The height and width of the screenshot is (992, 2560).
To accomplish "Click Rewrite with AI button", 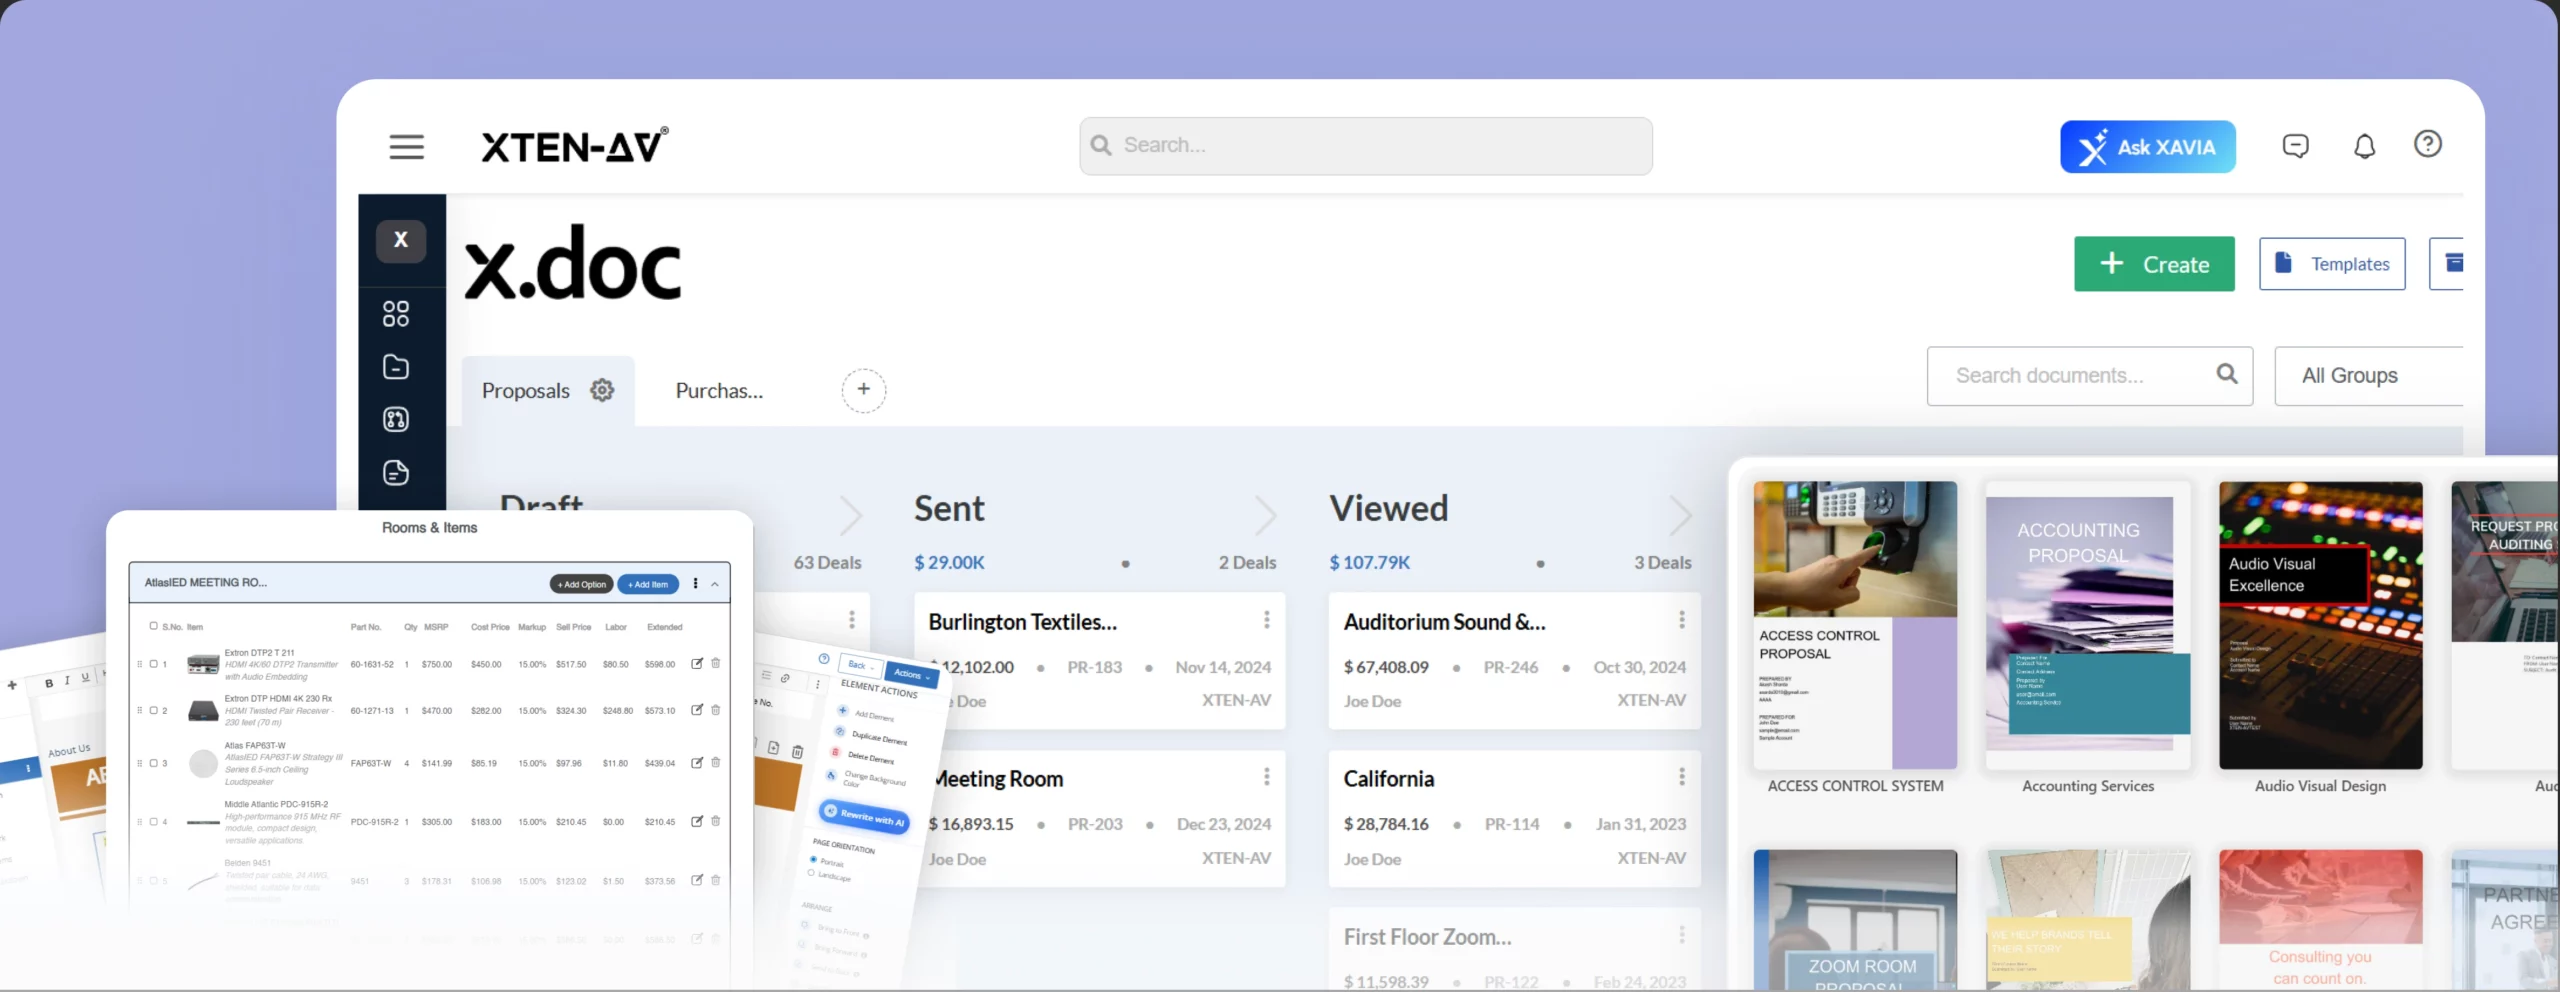I will (x=864, y=816).
